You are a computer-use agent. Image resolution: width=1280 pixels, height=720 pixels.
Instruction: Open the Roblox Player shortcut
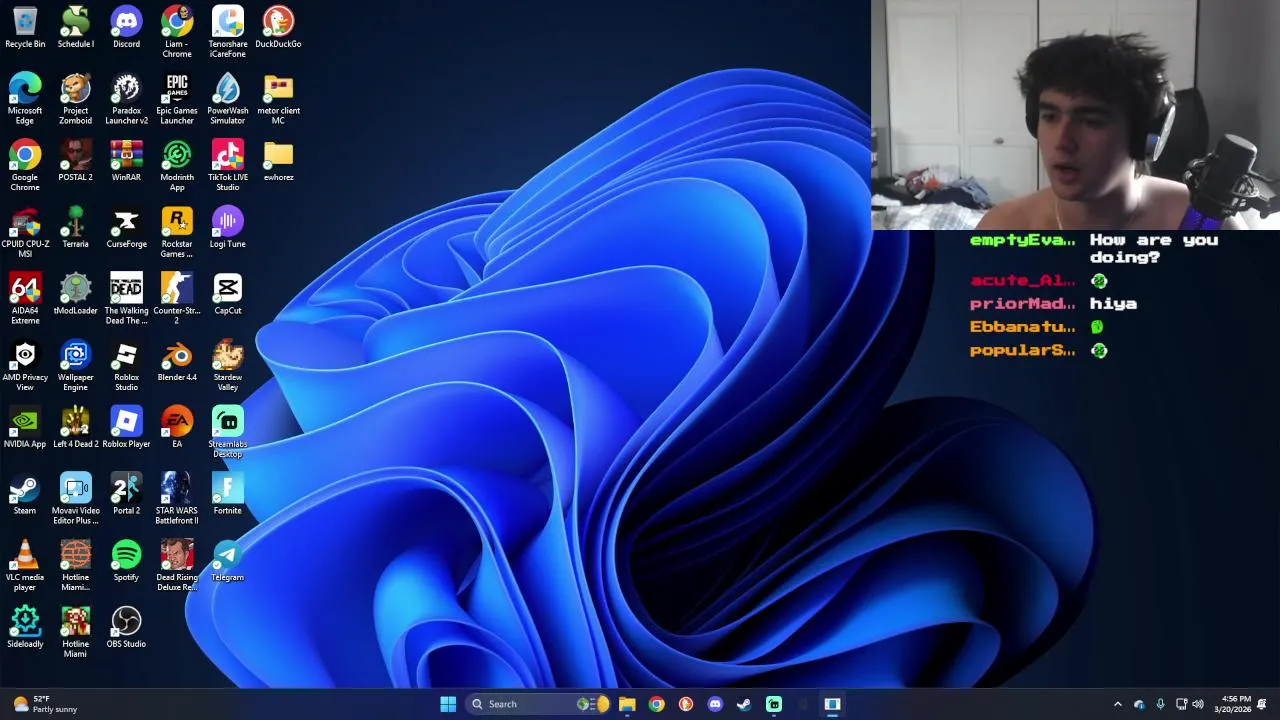tap(126, 428)
